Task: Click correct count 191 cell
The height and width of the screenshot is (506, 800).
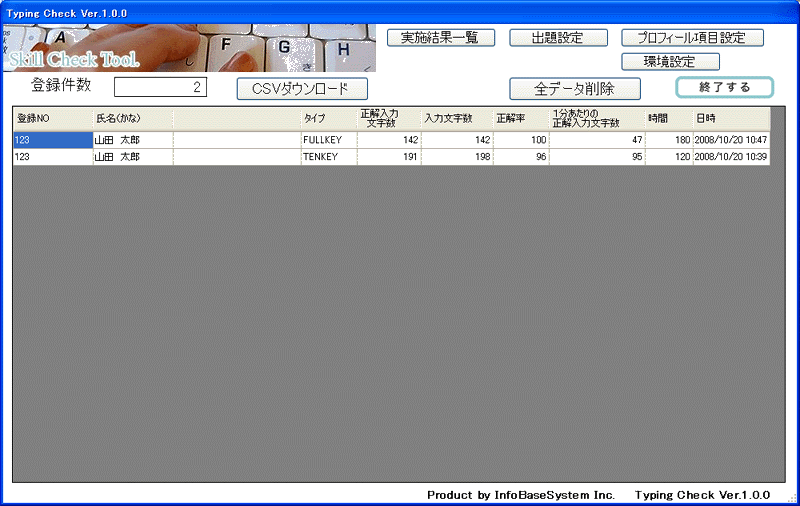Action: [x=389, y=157]
